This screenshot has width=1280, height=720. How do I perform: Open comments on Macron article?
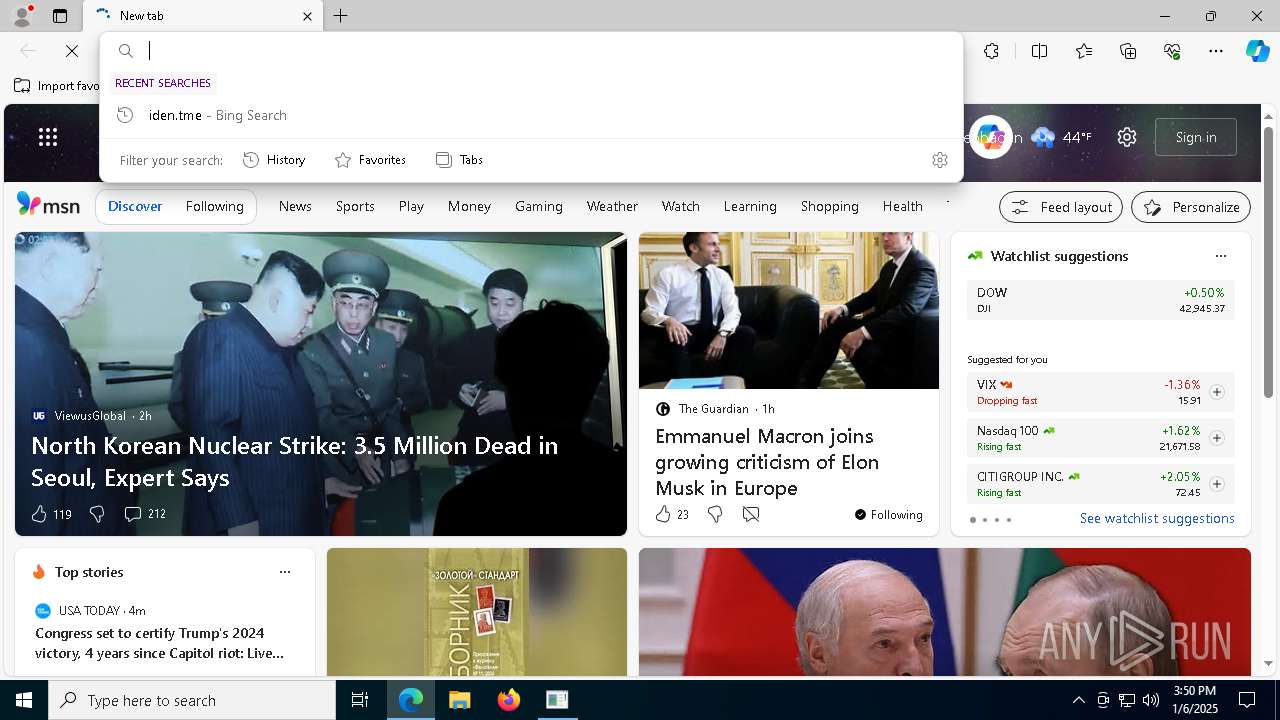coord(751,514)
